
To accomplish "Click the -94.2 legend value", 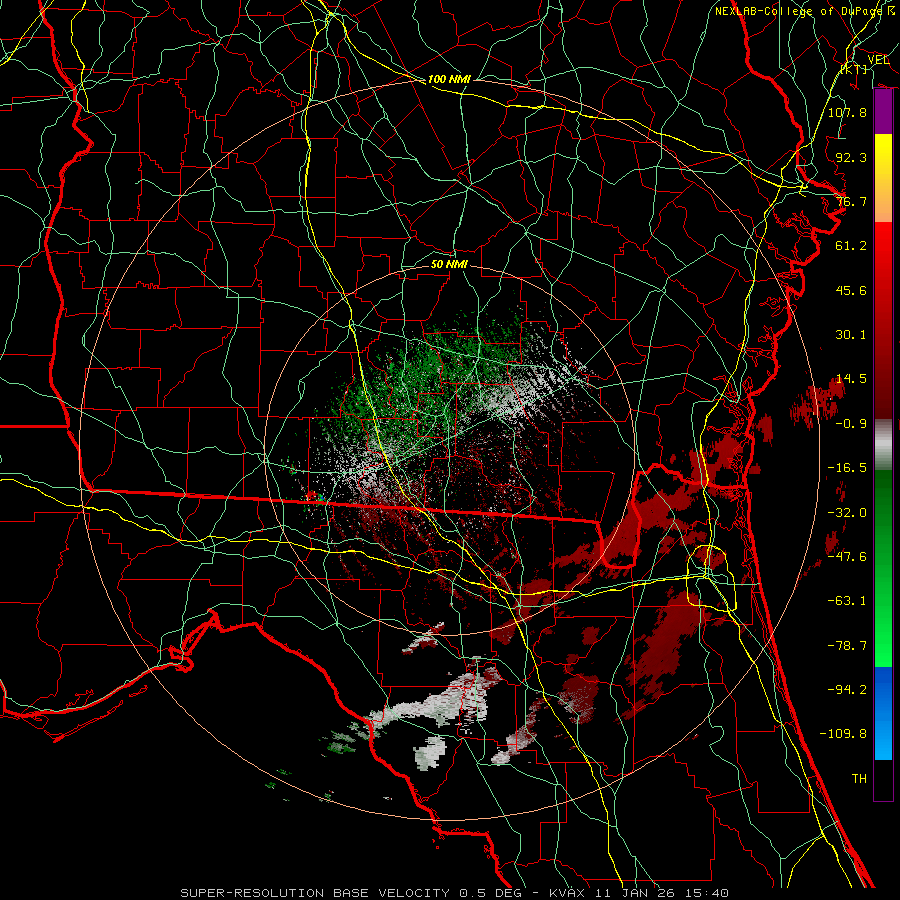I will pyautogui.click(x=847, y=689).
